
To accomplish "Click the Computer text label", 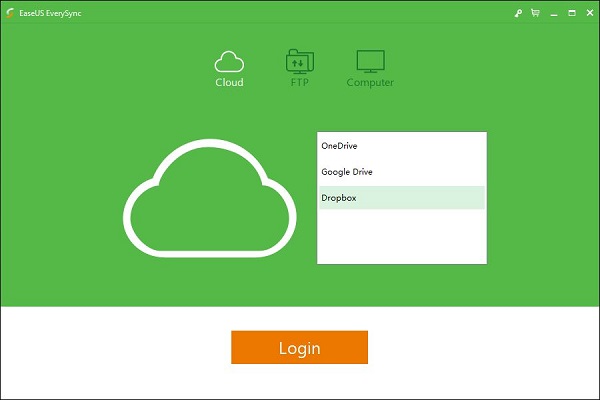I will pos(370,83).
